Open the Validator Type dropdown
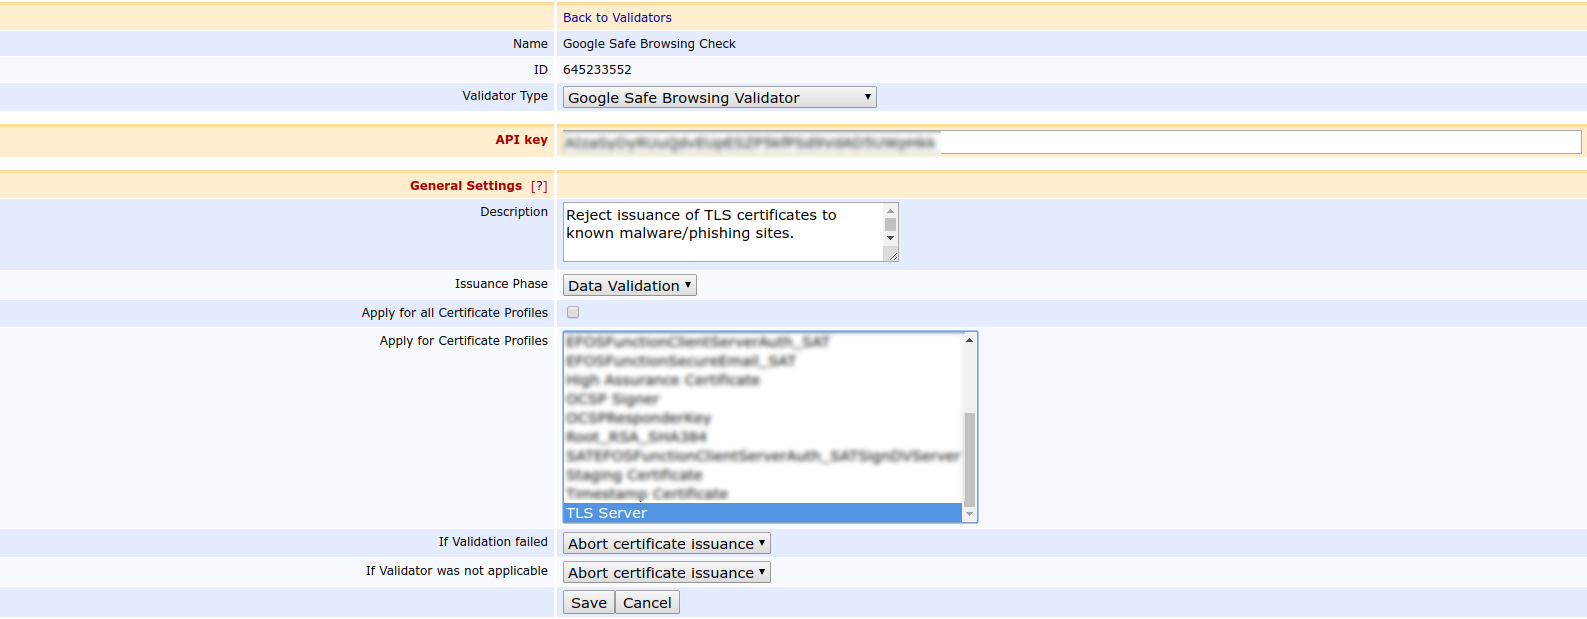 tap(719, 98)
